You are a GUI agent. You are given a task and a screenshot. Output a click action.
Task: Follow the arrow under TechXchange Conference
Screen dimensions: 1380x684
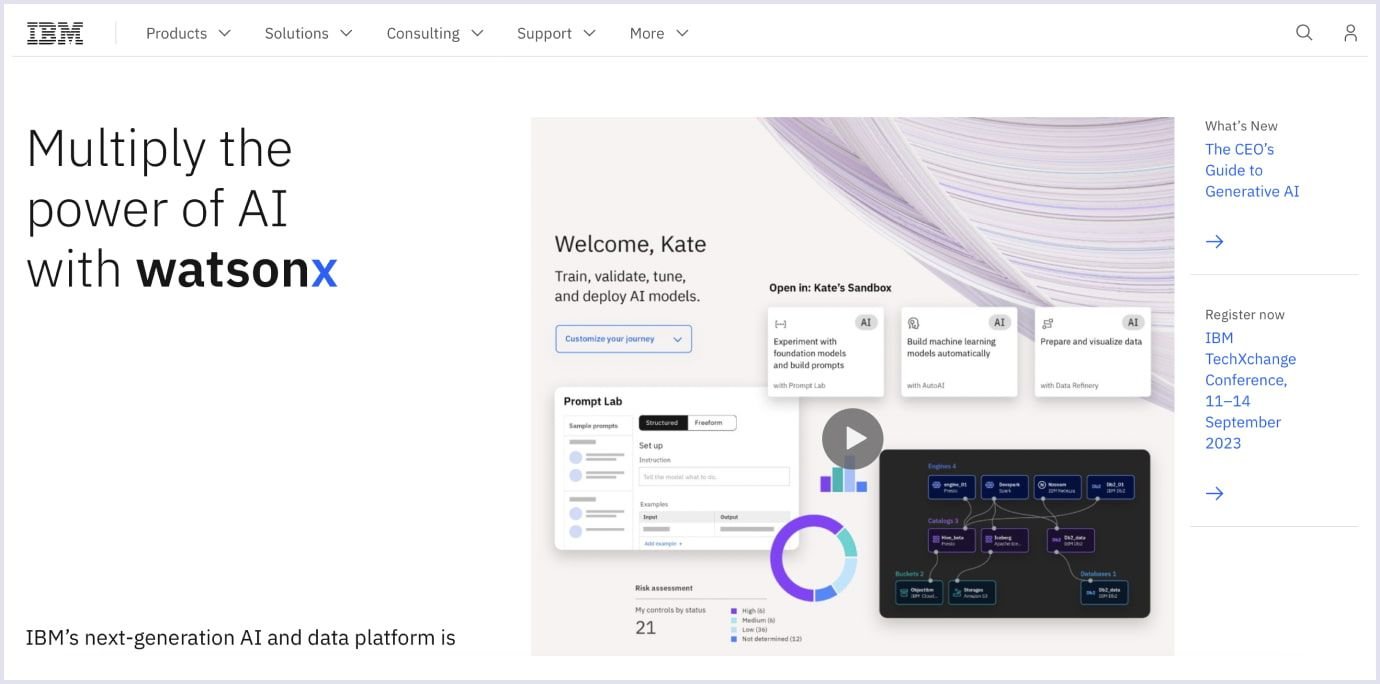(x=1215, y=493)
